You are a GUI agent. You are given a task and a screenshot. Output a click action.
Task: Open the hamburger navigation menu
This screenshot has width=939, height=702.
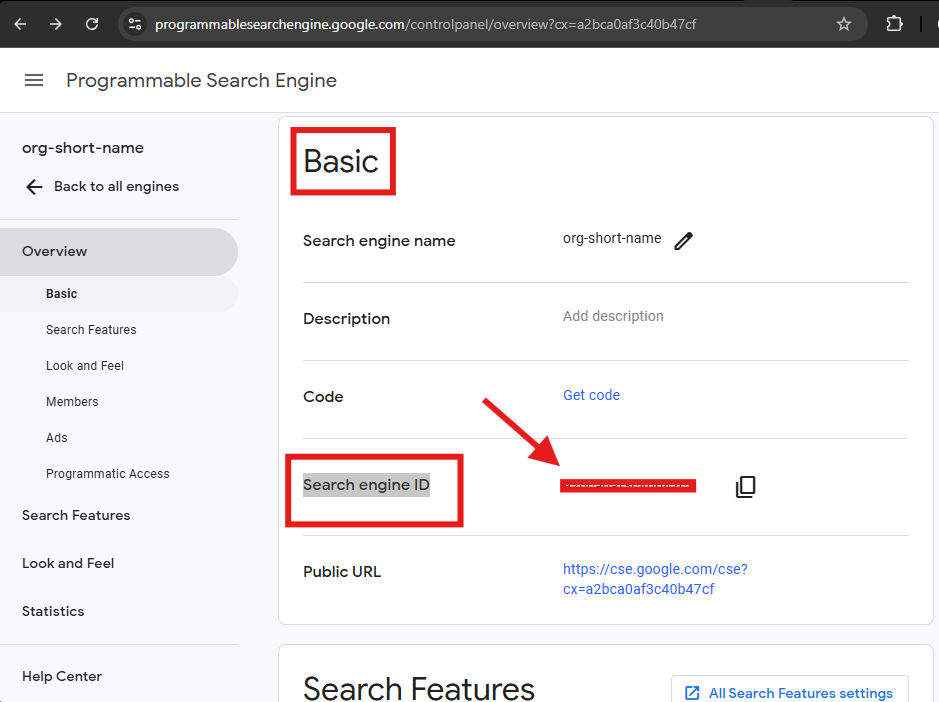point(34,80)
